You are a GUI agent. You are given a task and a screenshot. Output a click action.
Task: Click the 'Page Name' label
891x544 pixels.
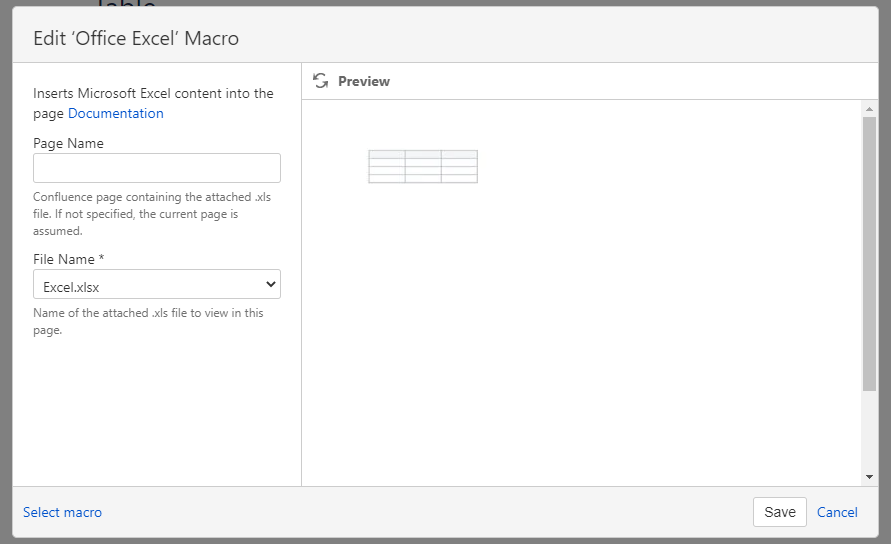(x=68, y=143)
